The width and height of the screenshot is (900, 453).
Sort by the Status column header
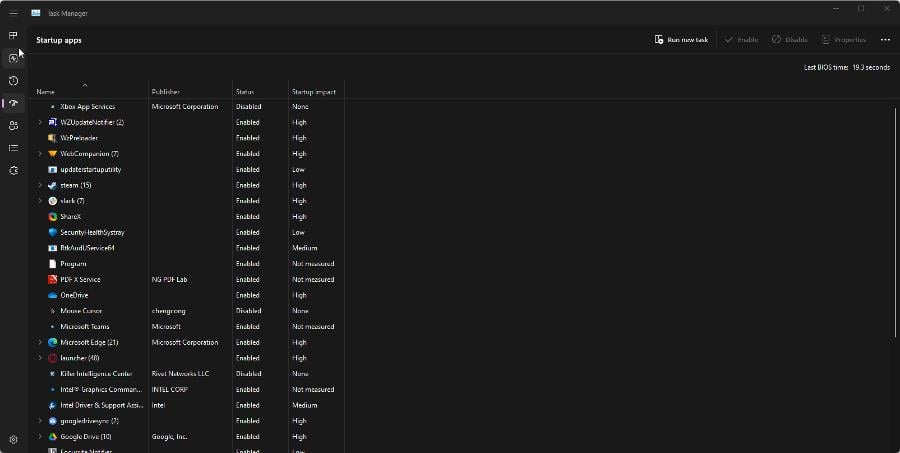pos(260,90)
